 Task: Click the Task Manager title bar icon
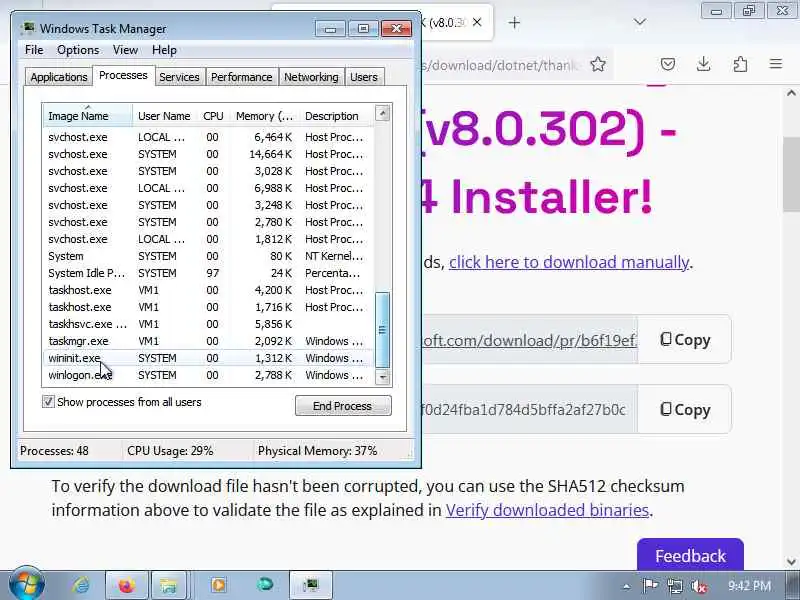pos(29,28)
